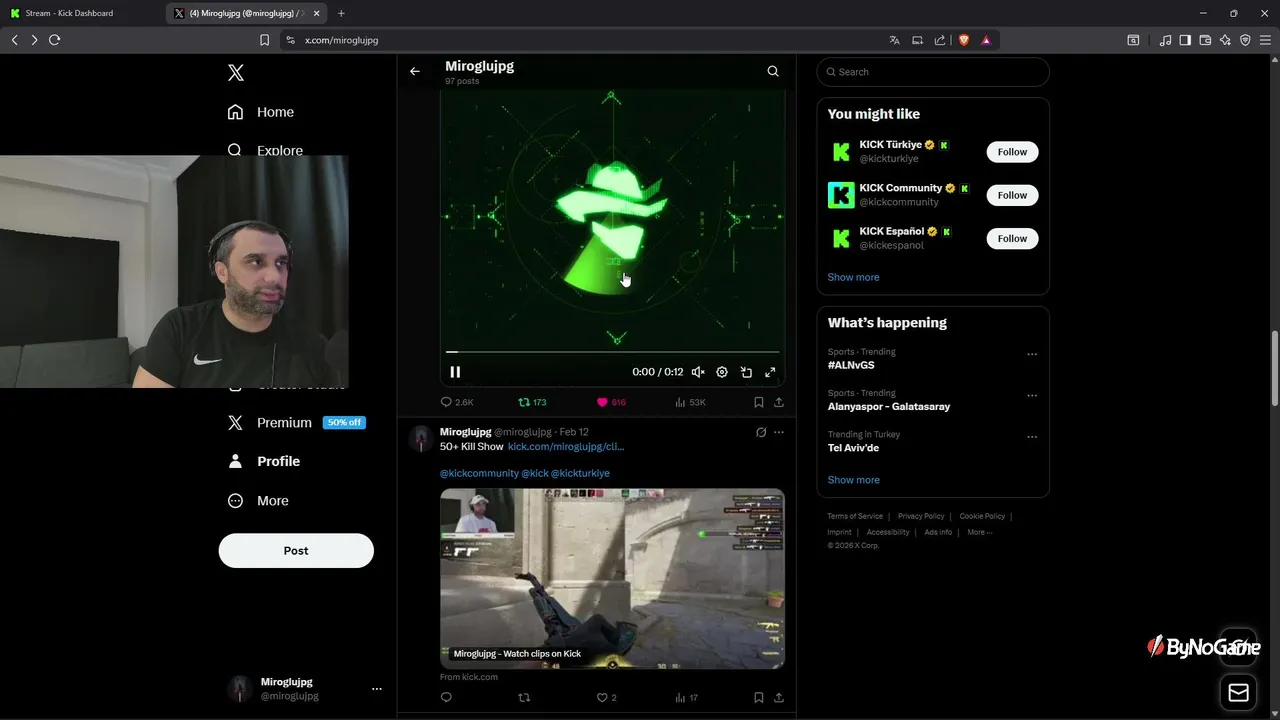The image size is (1280, 720).
Task: Open More menu in sidebar
Action: pyautogui.click(x=259, y=501)
